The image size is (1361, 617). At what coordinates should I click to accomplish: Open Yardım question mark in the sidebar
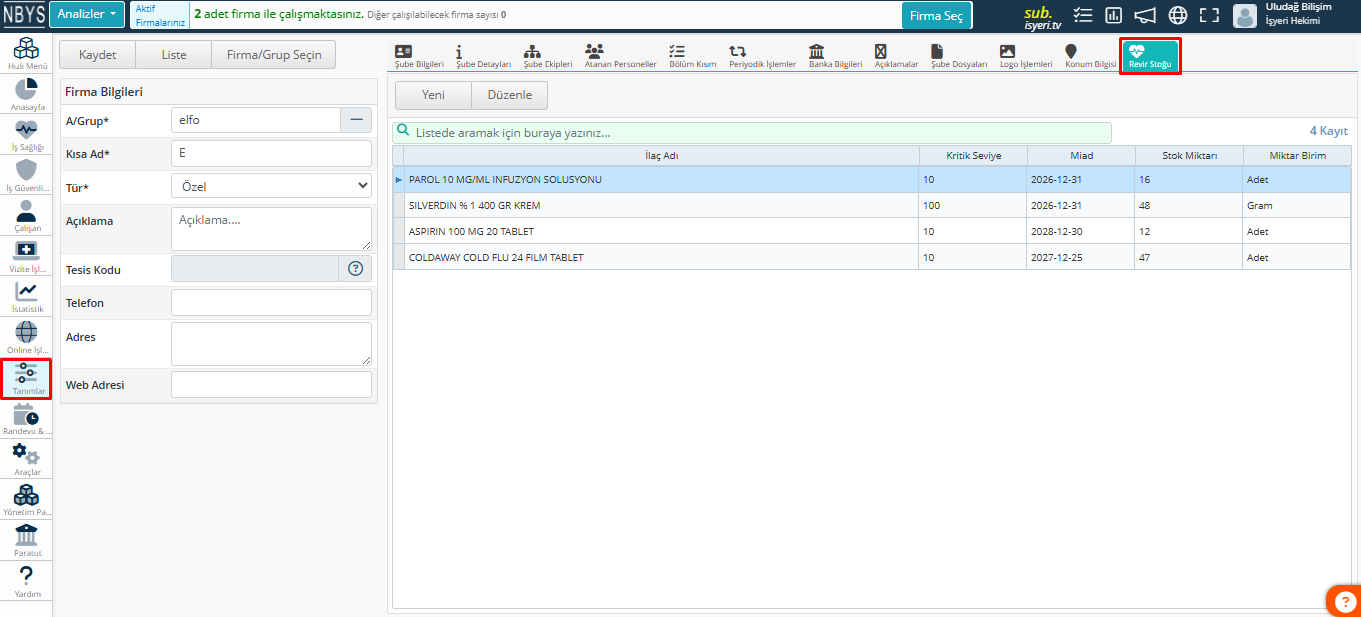pyautogui.click(x=27, y=582)
